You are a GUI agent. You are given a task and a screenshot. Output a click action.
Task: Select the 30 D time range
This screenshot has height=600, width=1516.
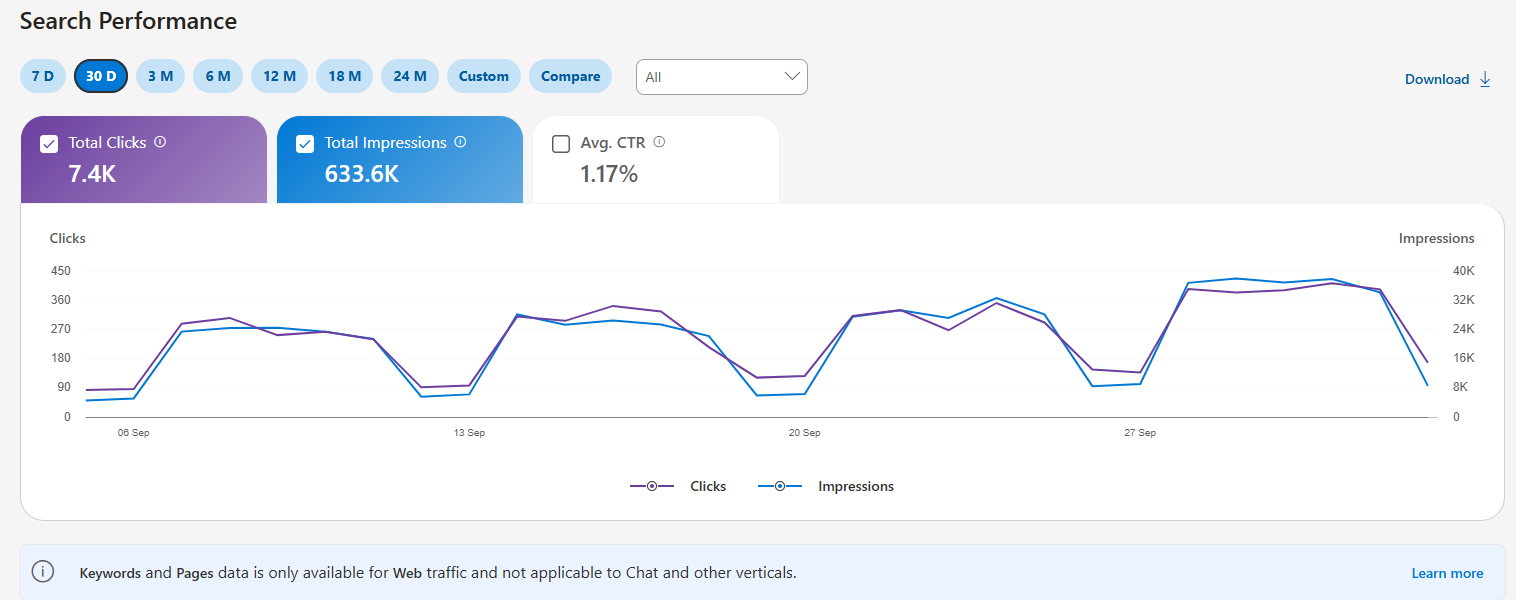pyautogui.click(x=101, y=76)
